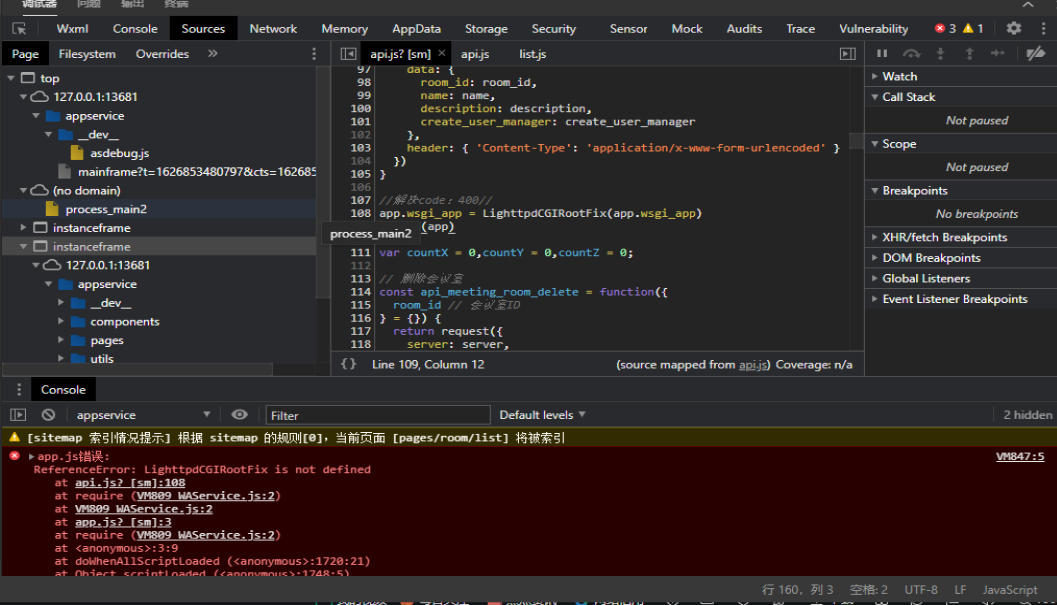
Task: Open app.js? [sm]:3 stack link
Action: pos(123,522)
